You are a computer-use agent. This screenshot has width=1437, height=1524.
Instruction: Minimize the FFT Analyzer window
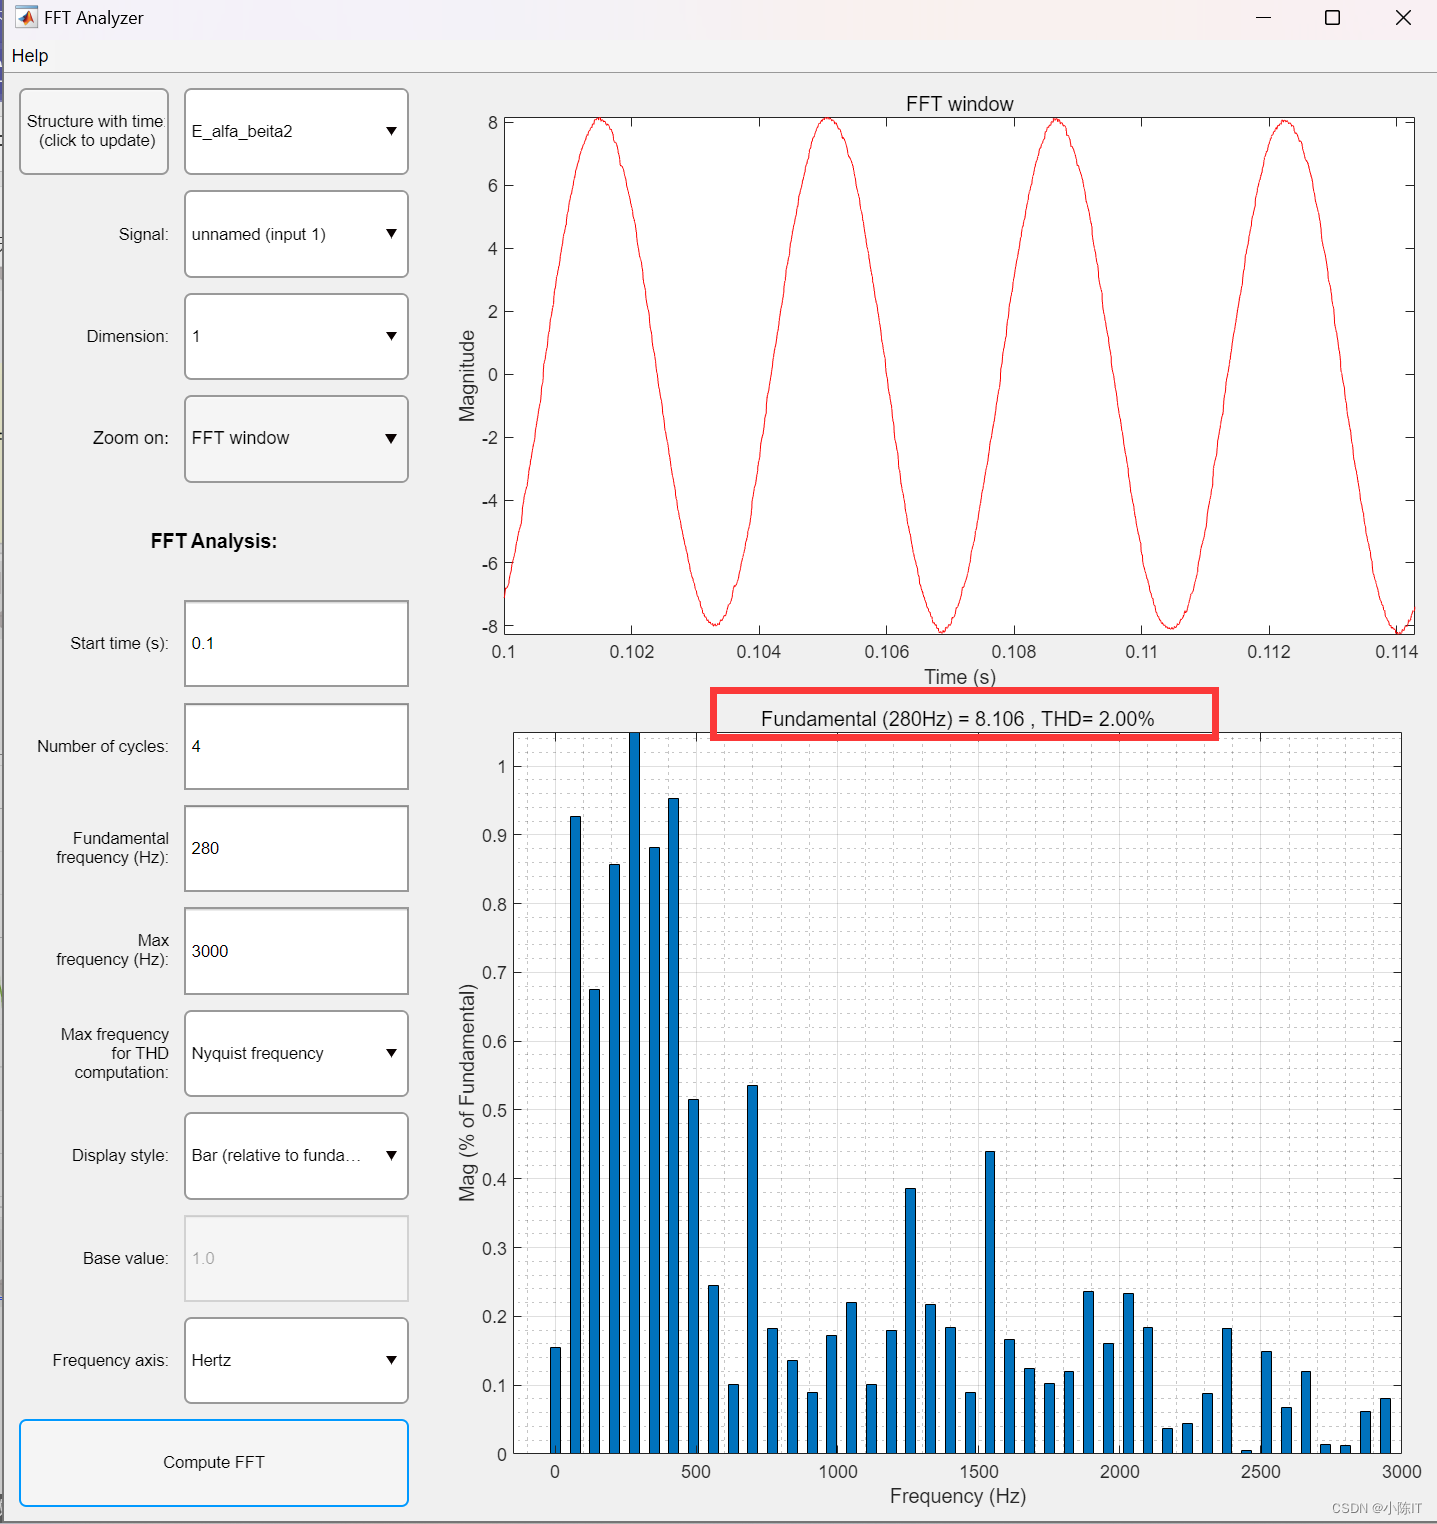pos(1263,18)
